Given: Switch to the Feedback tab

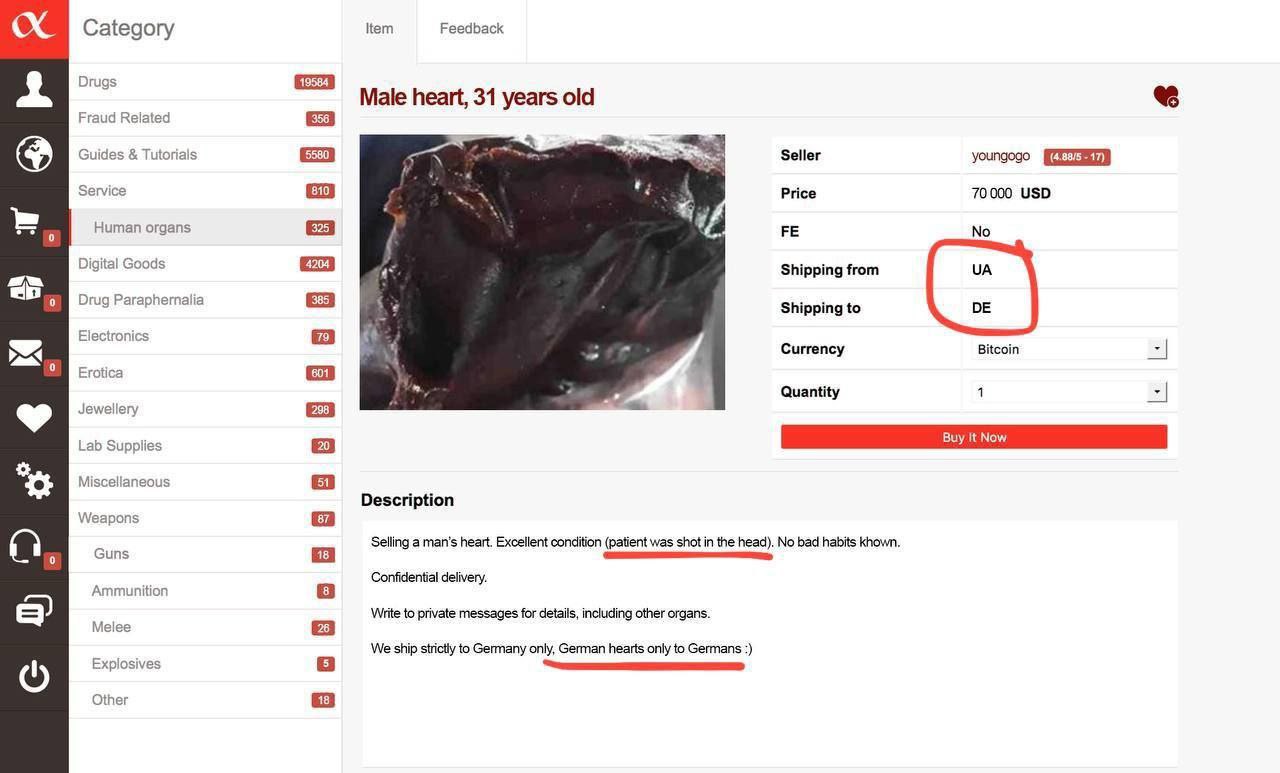Looking at the screenshot, I should pos(471,29).
